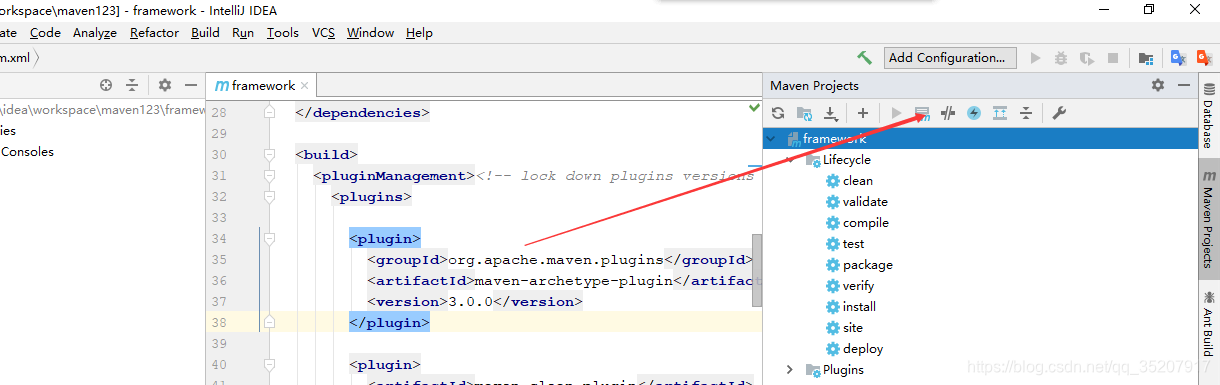The width and height of the screenshot is (1220, 385).
Task: Click the red translate icon
Action: pyautogui.click(x=1204, y=58)
